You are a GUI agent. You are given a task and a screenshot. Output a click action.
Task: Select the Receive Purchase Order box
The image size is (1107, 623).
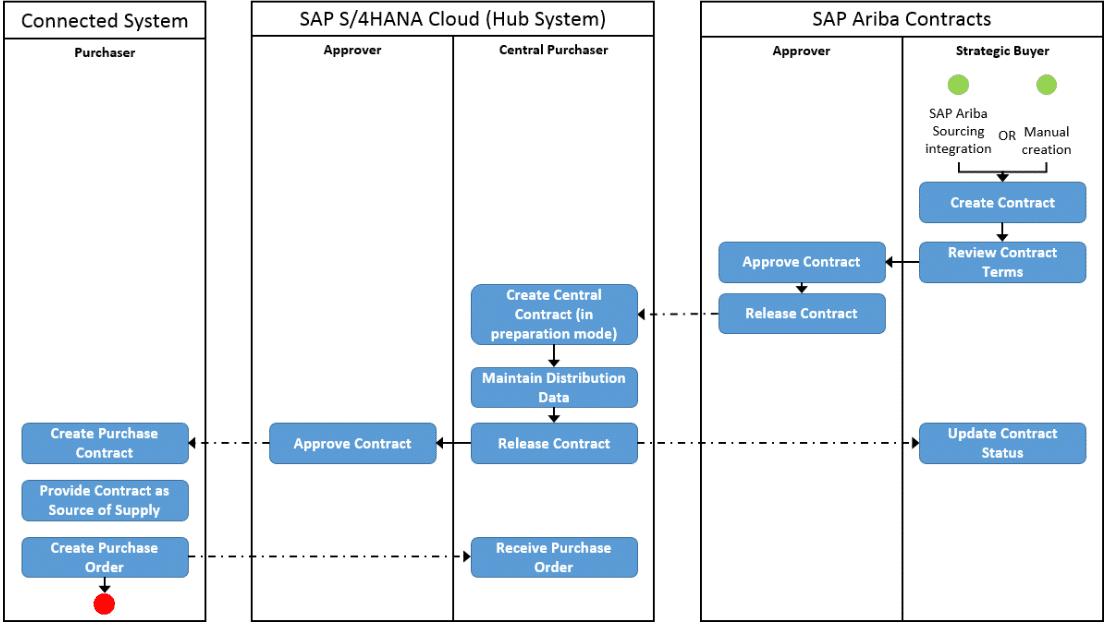pos(554,557)
